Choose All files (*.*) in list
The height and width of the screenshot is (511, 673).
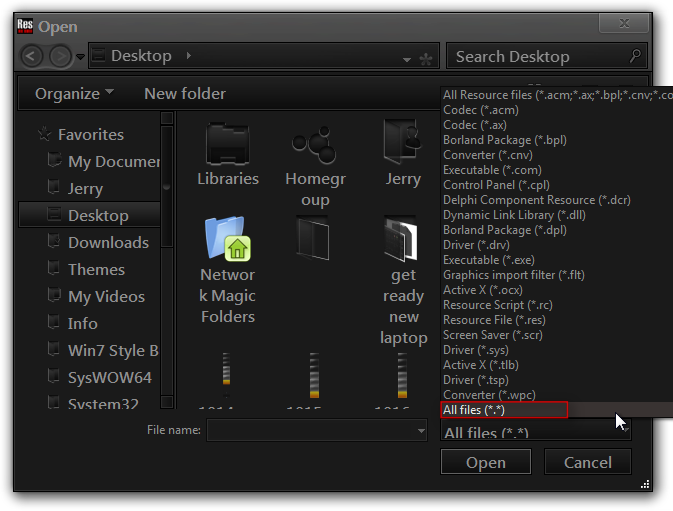[x=557, y=410]
